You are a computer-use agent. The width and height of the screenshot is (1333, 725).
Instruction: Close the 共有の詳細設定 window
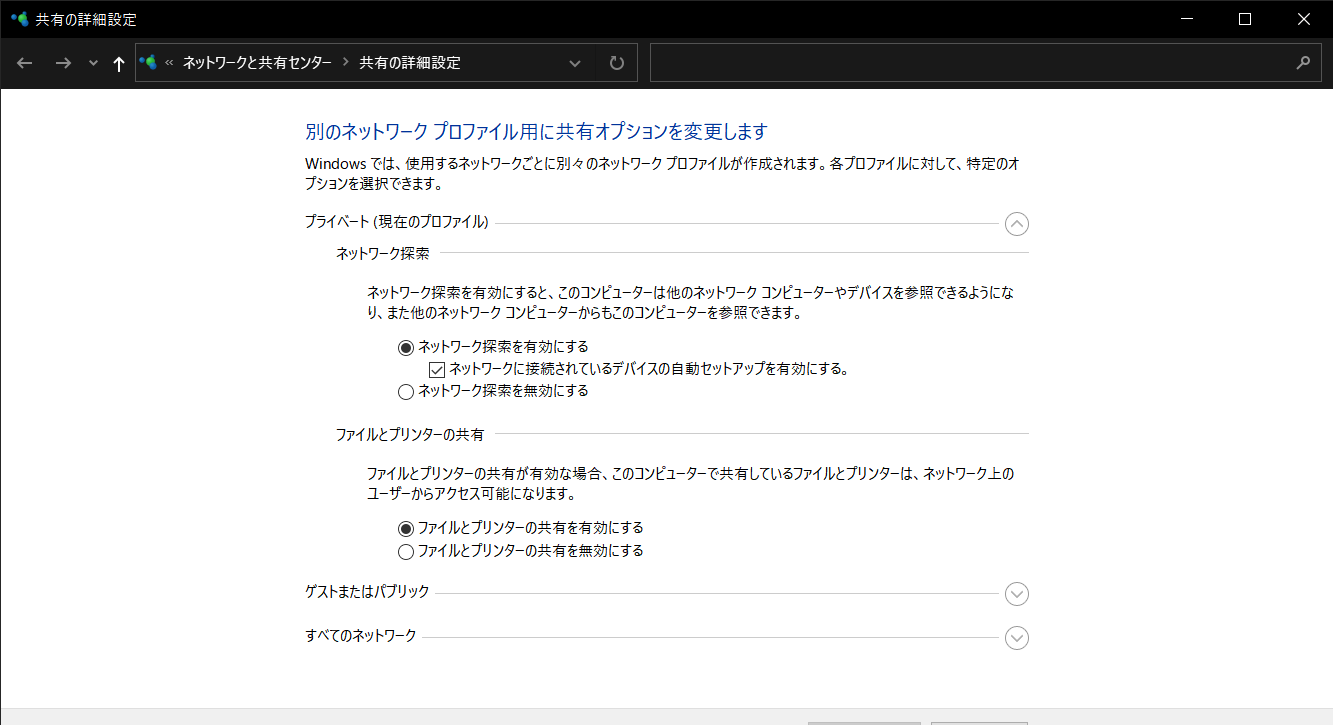1304,19
